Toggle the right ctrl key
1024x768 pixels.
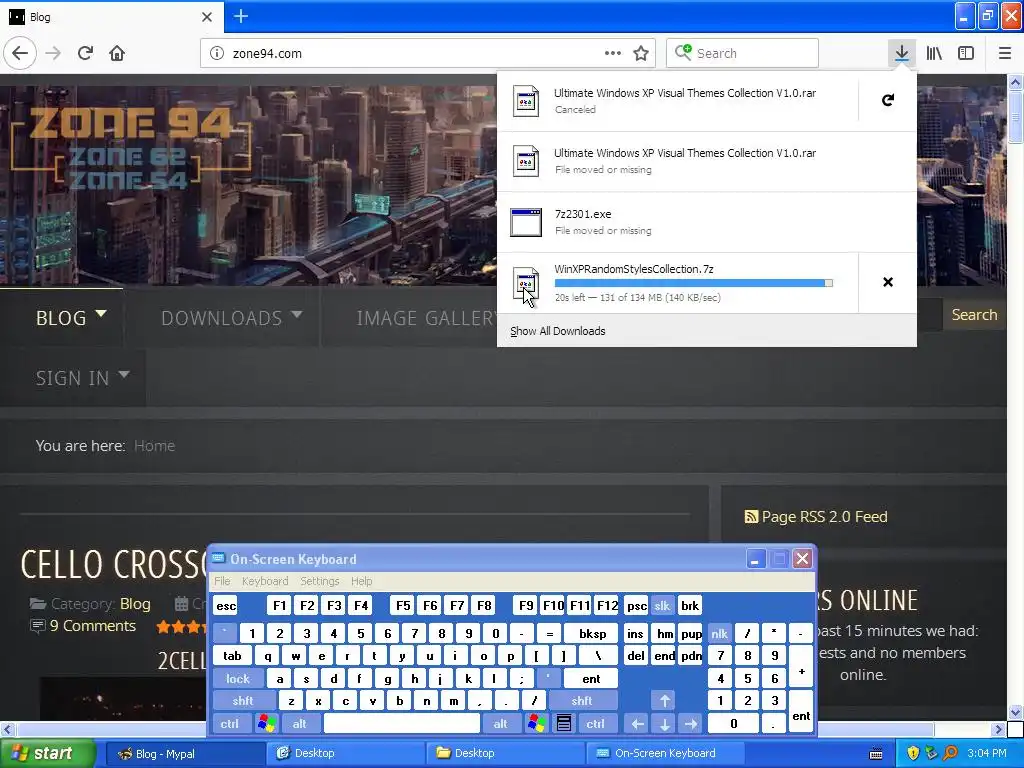point(595,724)
